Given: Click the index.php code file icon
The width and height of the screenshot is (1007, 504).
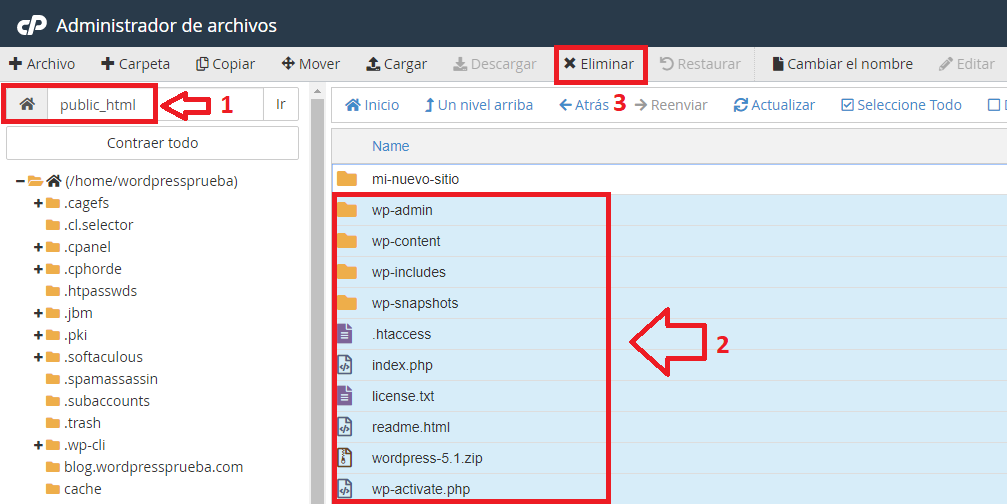Looking at the screenshot, I should tap(346, 365).
